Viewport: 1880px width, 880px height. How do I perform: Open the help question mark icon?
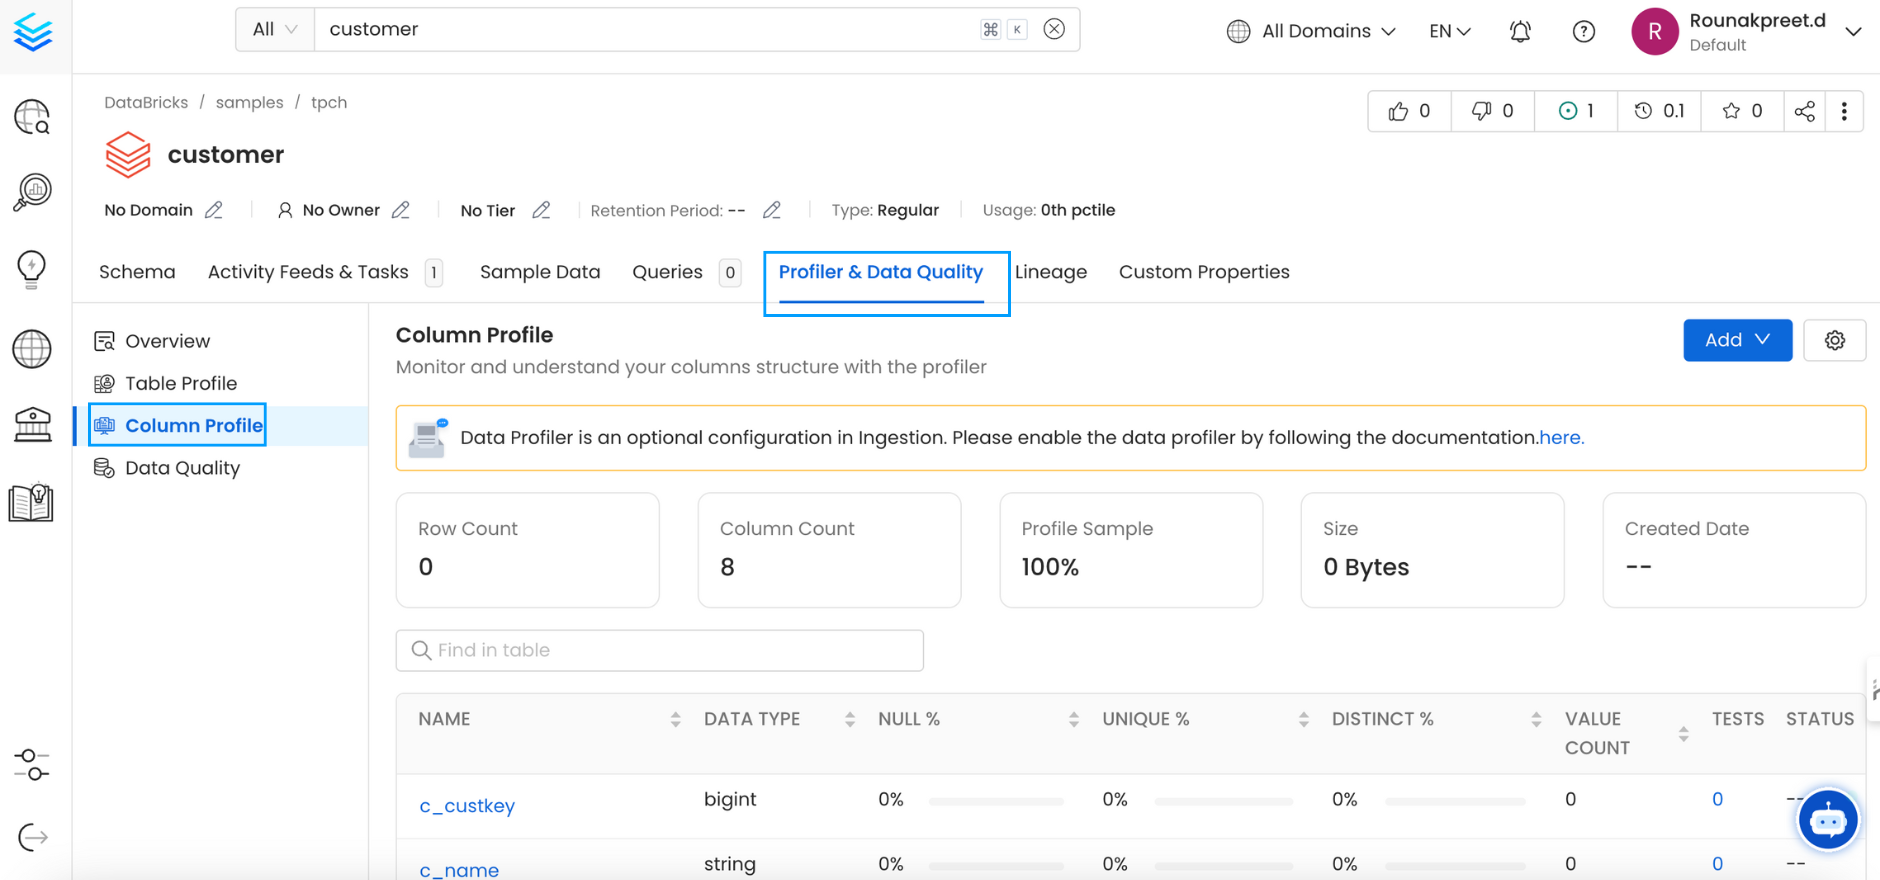click(x=1583, y=31)
